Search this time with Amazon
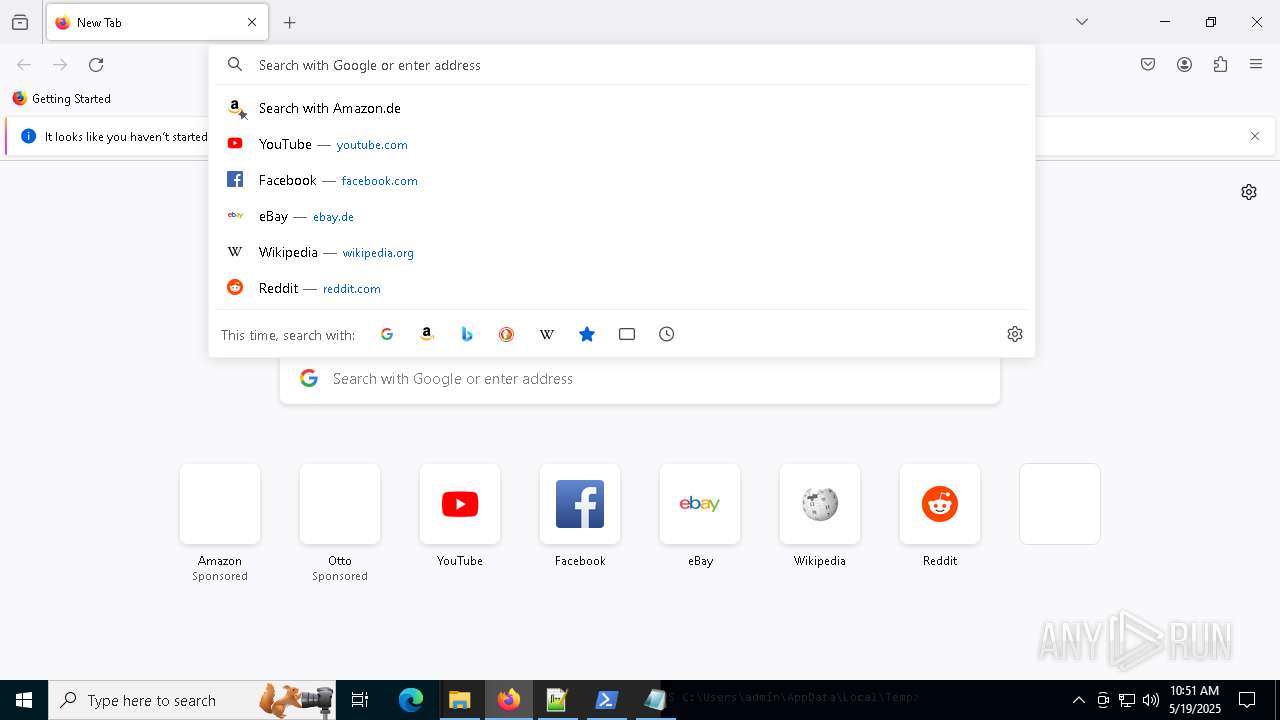Viewport: 1280px width, 720px height. [427, 334]
